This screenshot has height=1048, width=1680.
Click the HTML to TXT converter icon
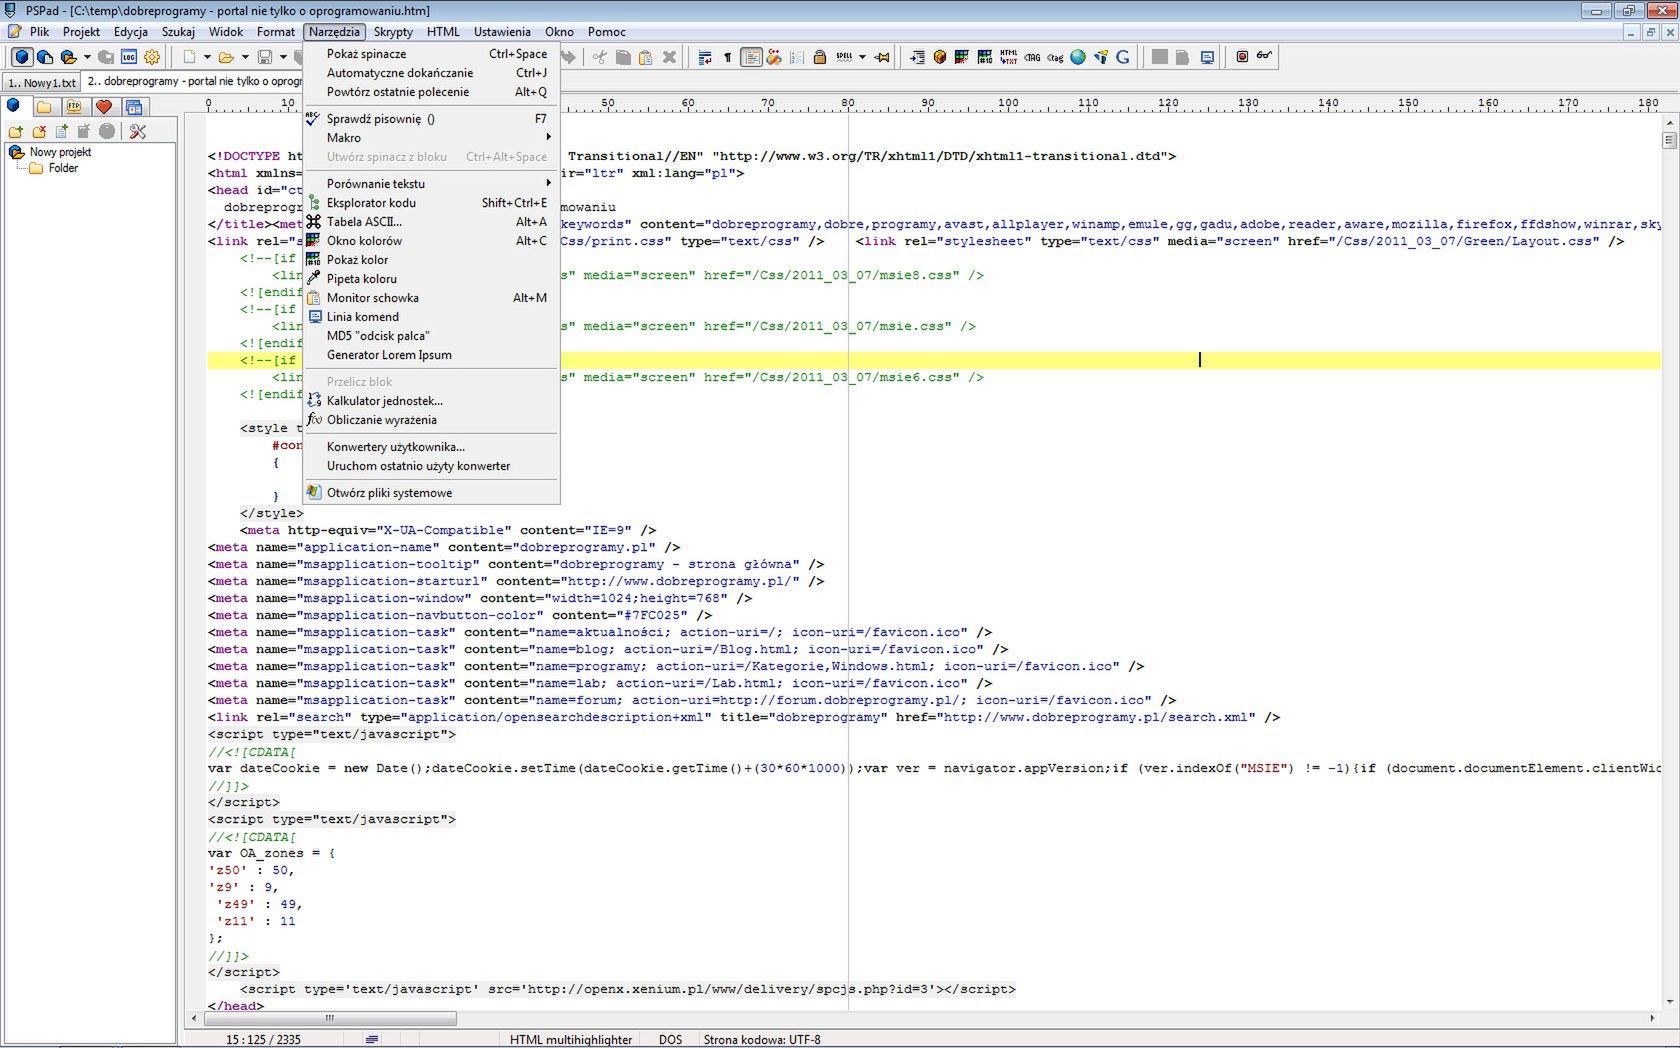(1008, 57)
